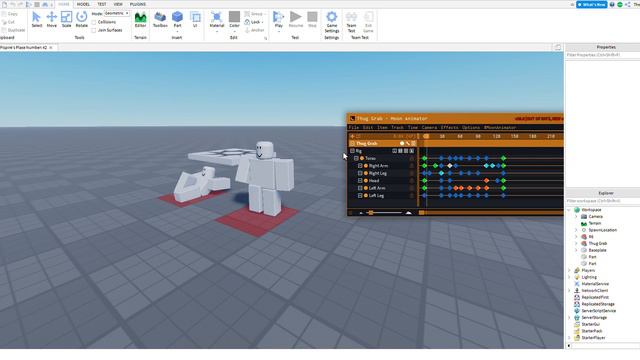The width and height of the screenshot is (640, 360).
Task: Expand the R6 model node
Action: point(576,237)
